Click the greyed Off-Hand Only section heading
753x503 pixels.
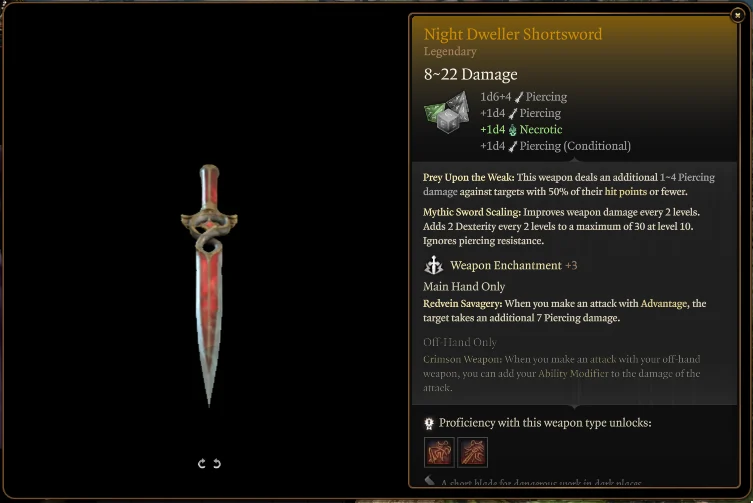pos(460,342)
